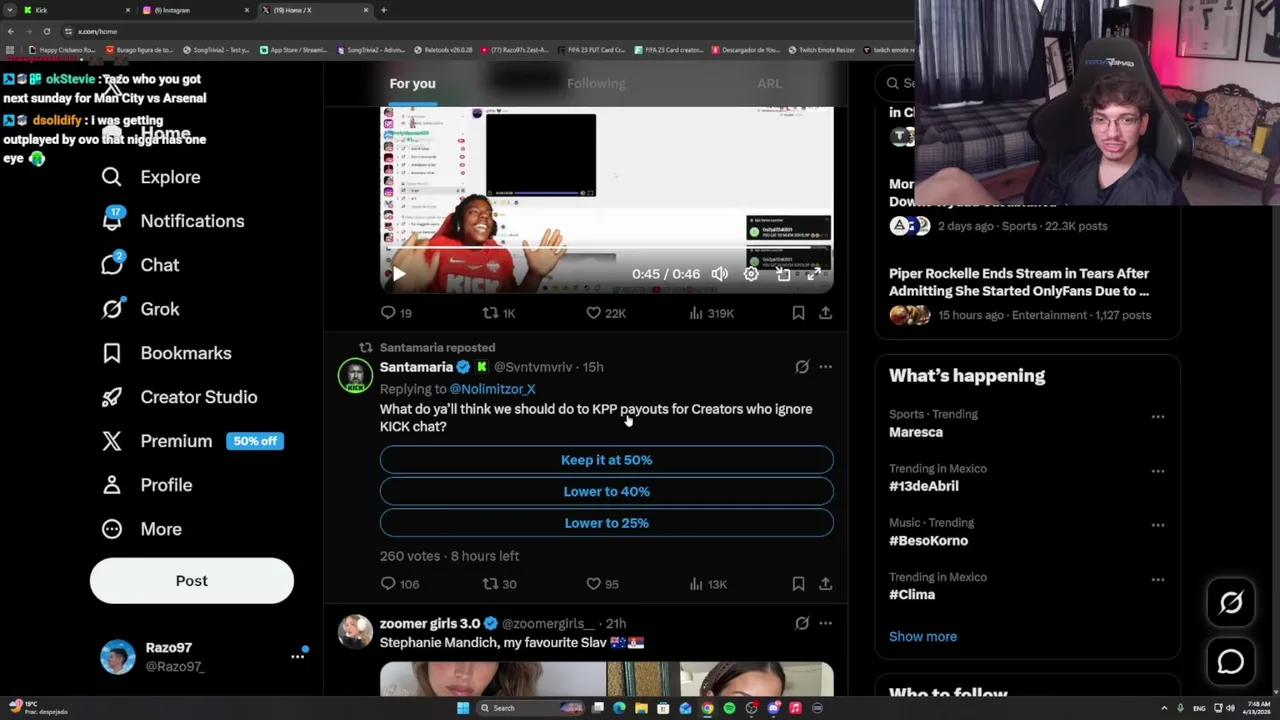Switch to the For you tab
The width and height of the screenshot is (1280, 720).
412,84
